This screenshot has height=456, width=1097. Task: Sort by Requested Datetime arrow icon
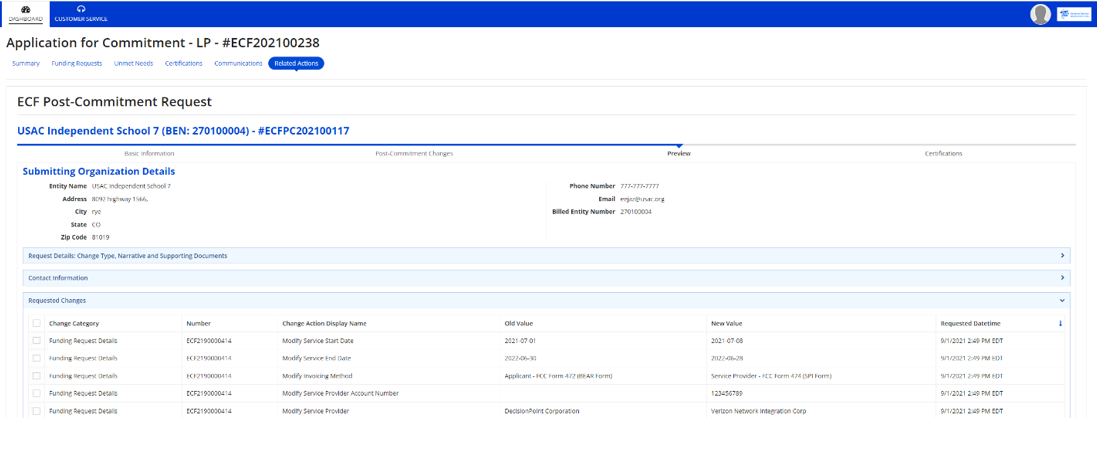coord(1060,324)
